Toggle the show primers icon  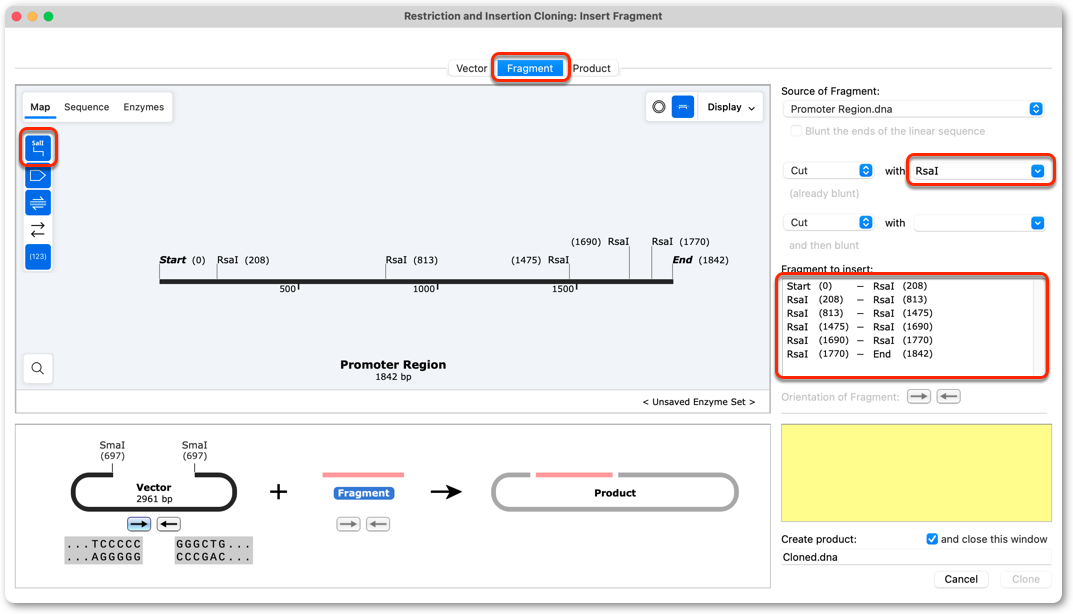tap(38, 203)
